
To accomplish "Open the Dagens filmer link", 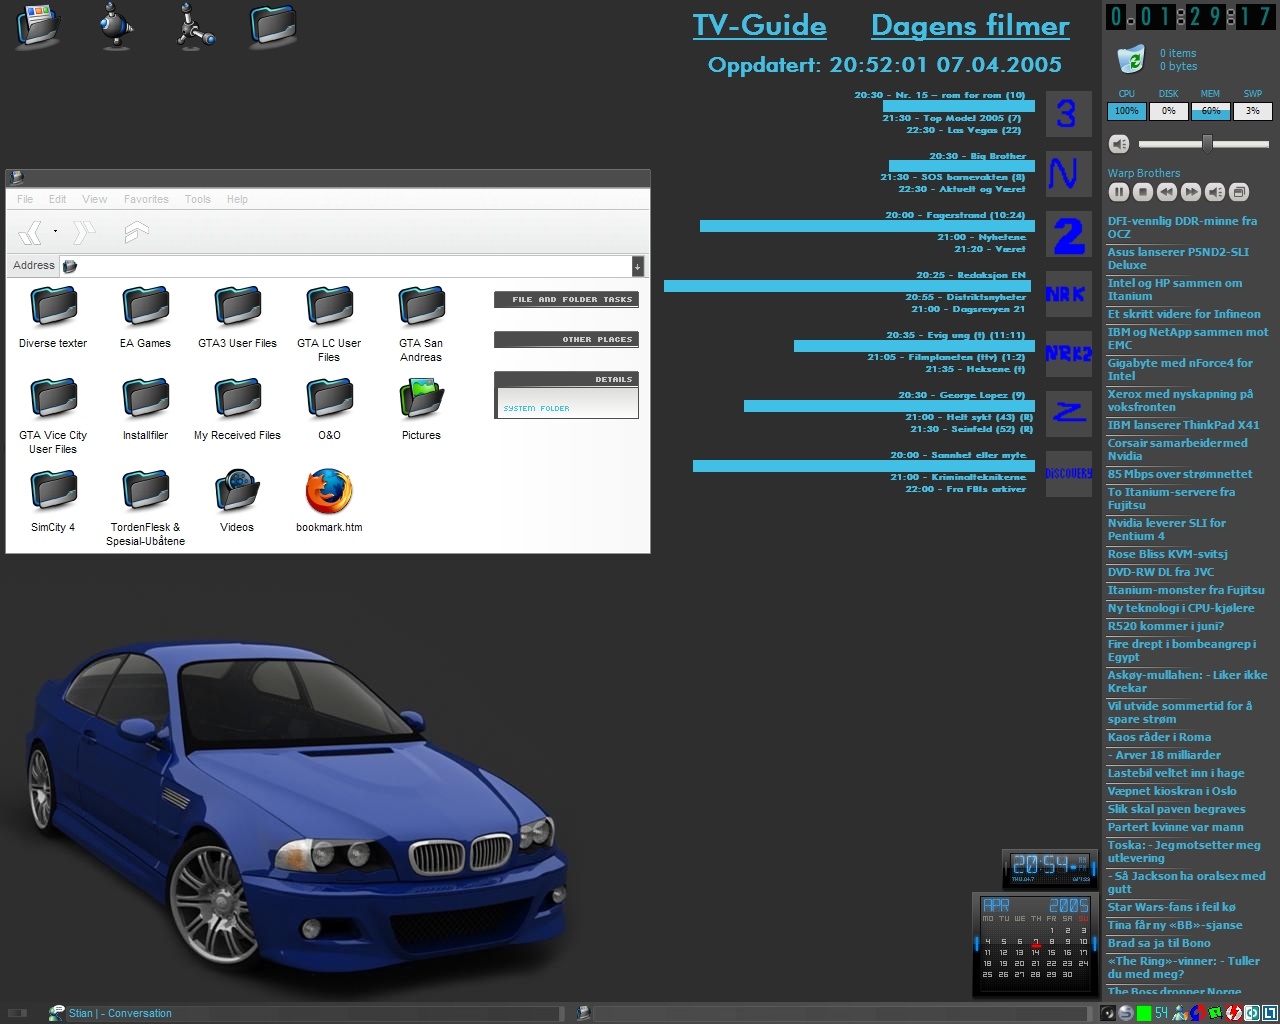I will pyautogui.click(x=970, y=26).
